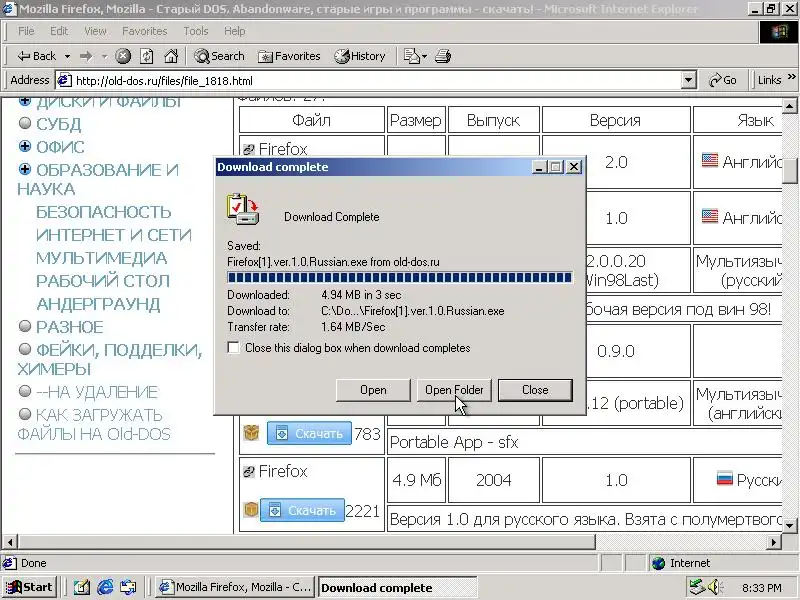
Task: Check Close this dialog box when download completes
Action: [233, 348]
